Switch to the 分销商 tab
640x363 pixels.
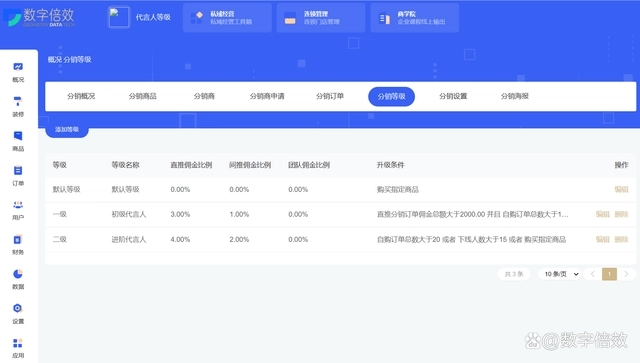click(x=204, y=96)
